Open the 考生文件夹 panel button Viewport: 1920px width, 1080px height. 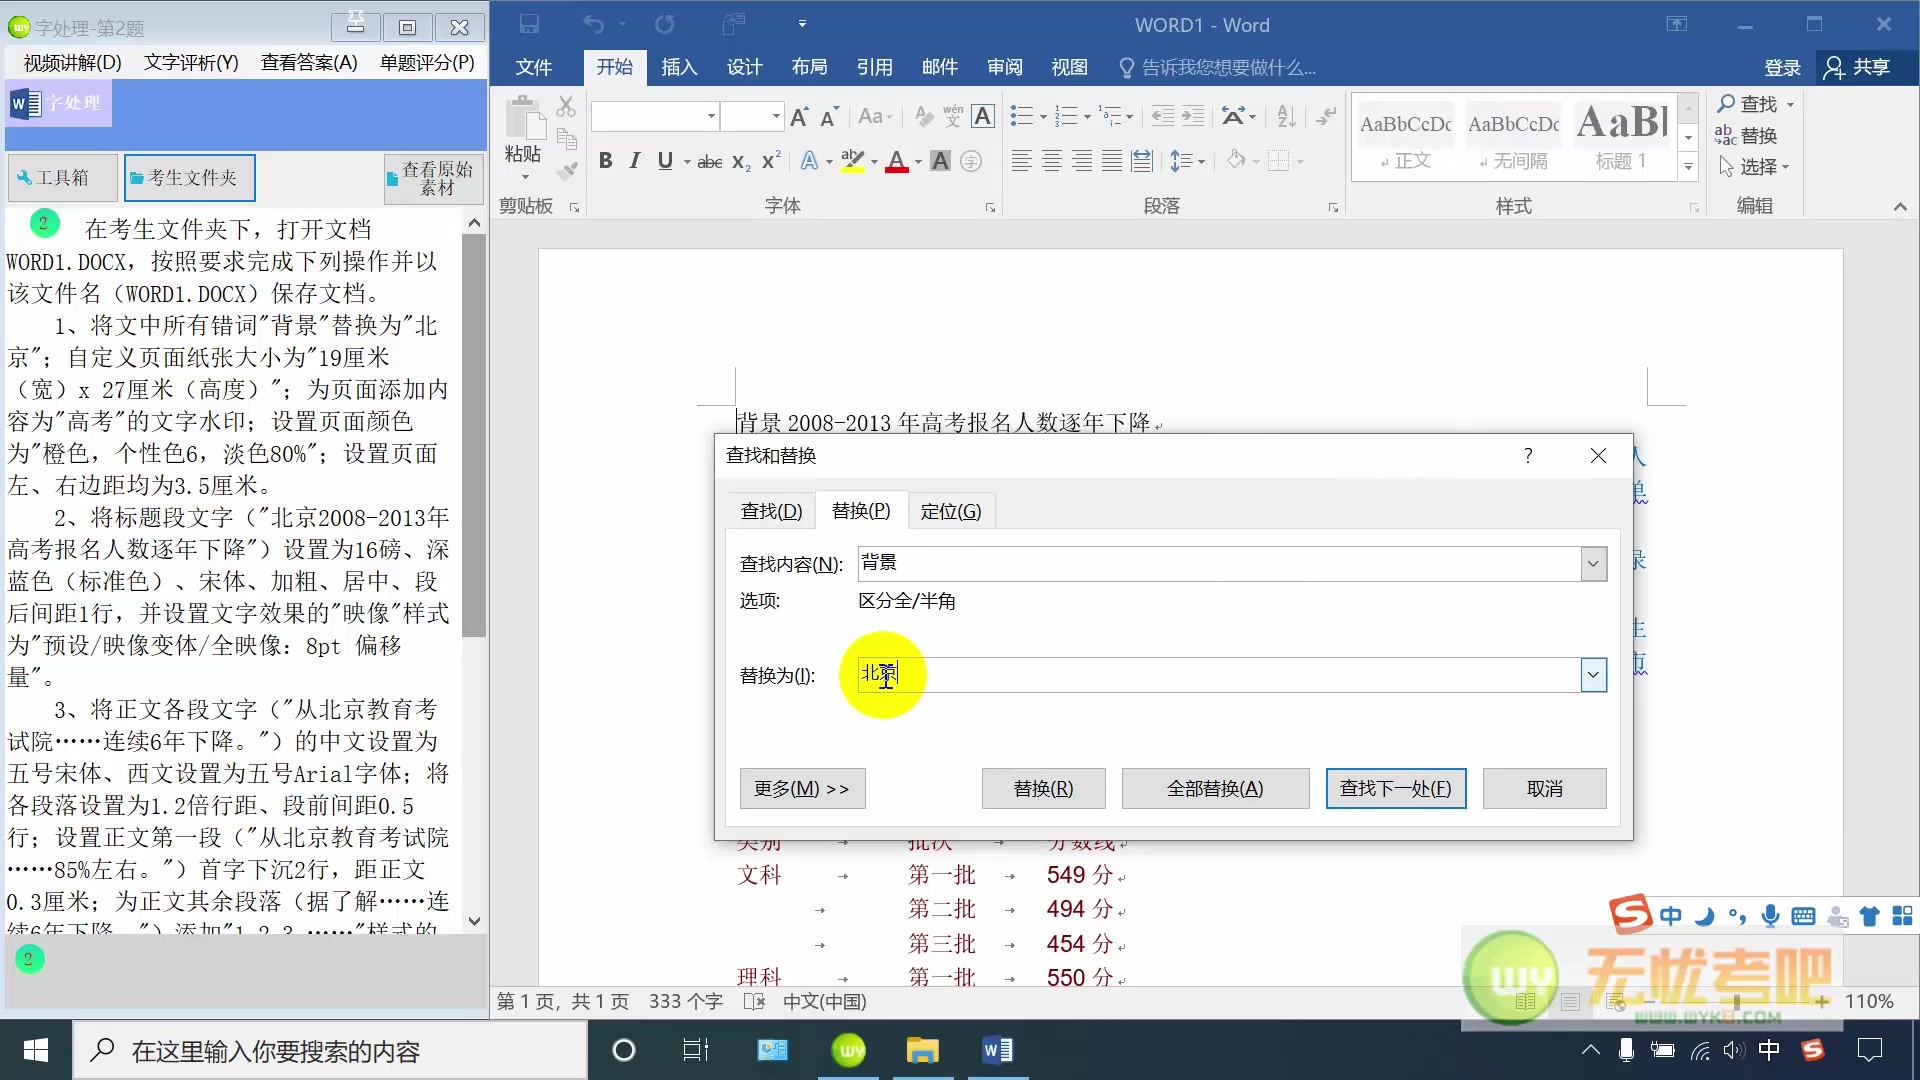tap(189, 177)
